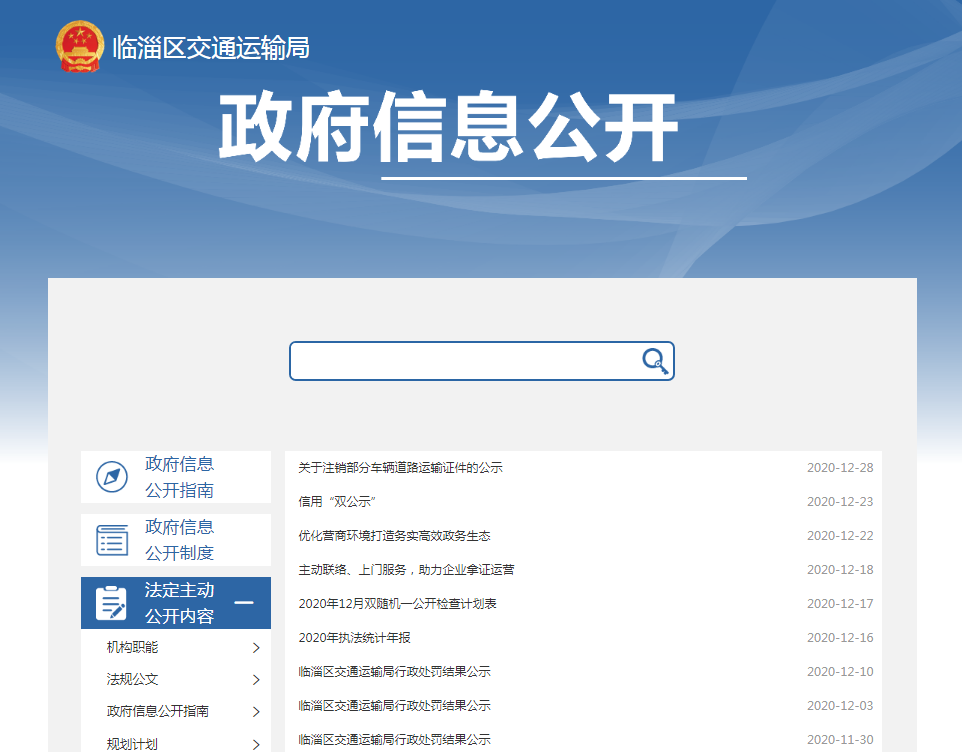Click the list icon for 政府信息公开制度
Viewport: 962px width, 752px height.
112,540
